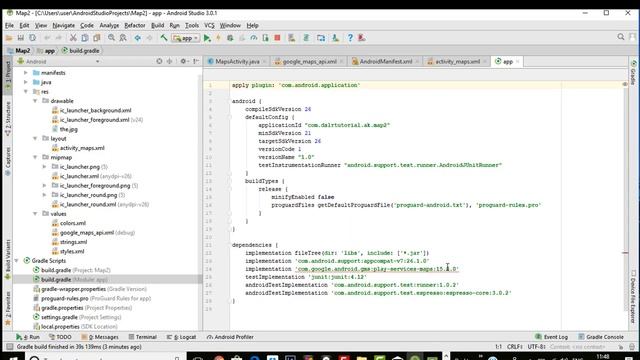
Task: Click the Open folder toolbar icon
Action: (9, 38)
